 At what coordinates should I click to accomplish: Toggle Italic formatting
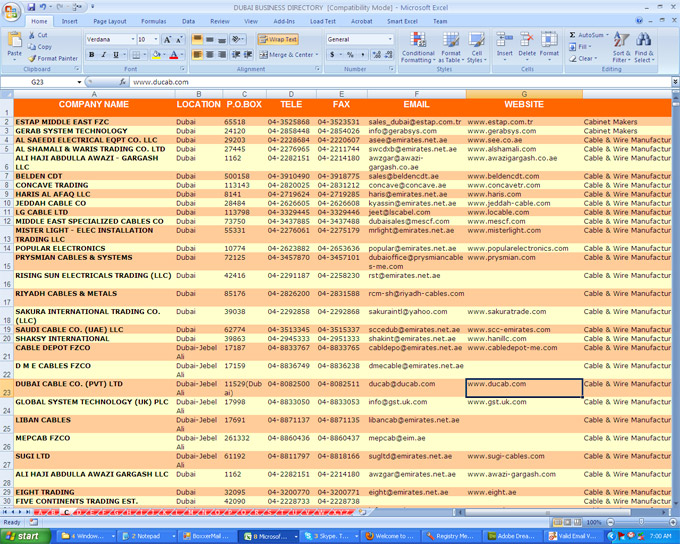tap(103, 55)
